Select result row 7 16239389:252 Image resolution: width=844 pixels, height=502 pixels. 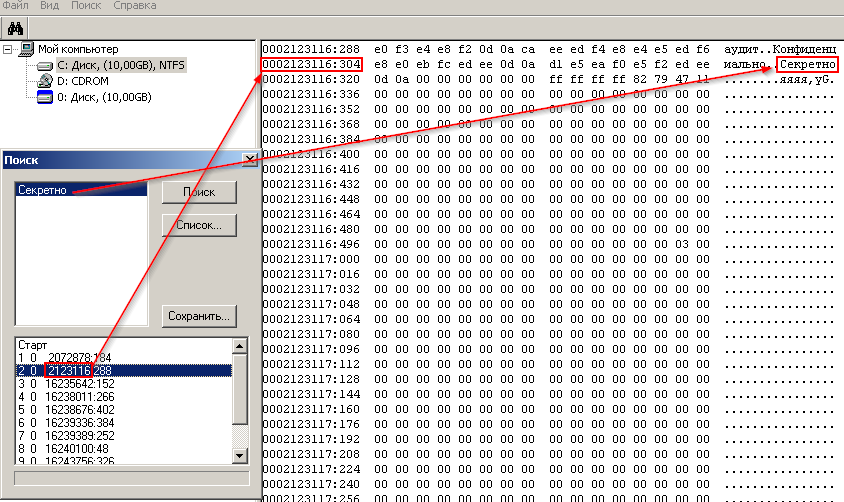pyautogui.click(x=124, y=435)
